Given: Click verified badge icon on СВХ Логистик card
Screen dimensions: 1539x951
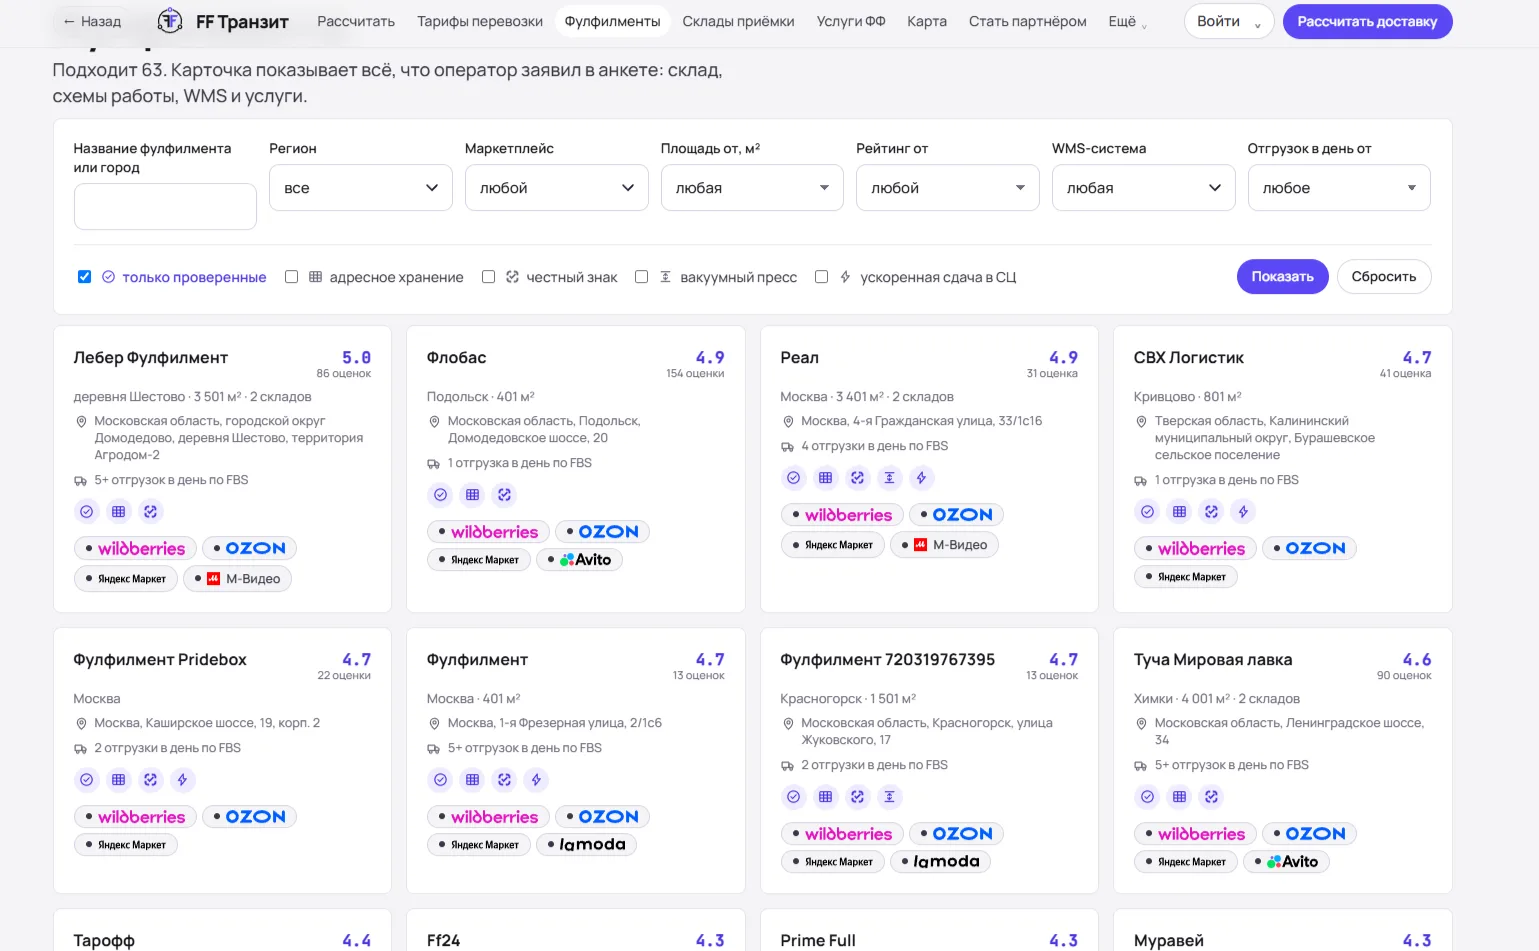Looking at the screenshot, I should coord(1147,512).
